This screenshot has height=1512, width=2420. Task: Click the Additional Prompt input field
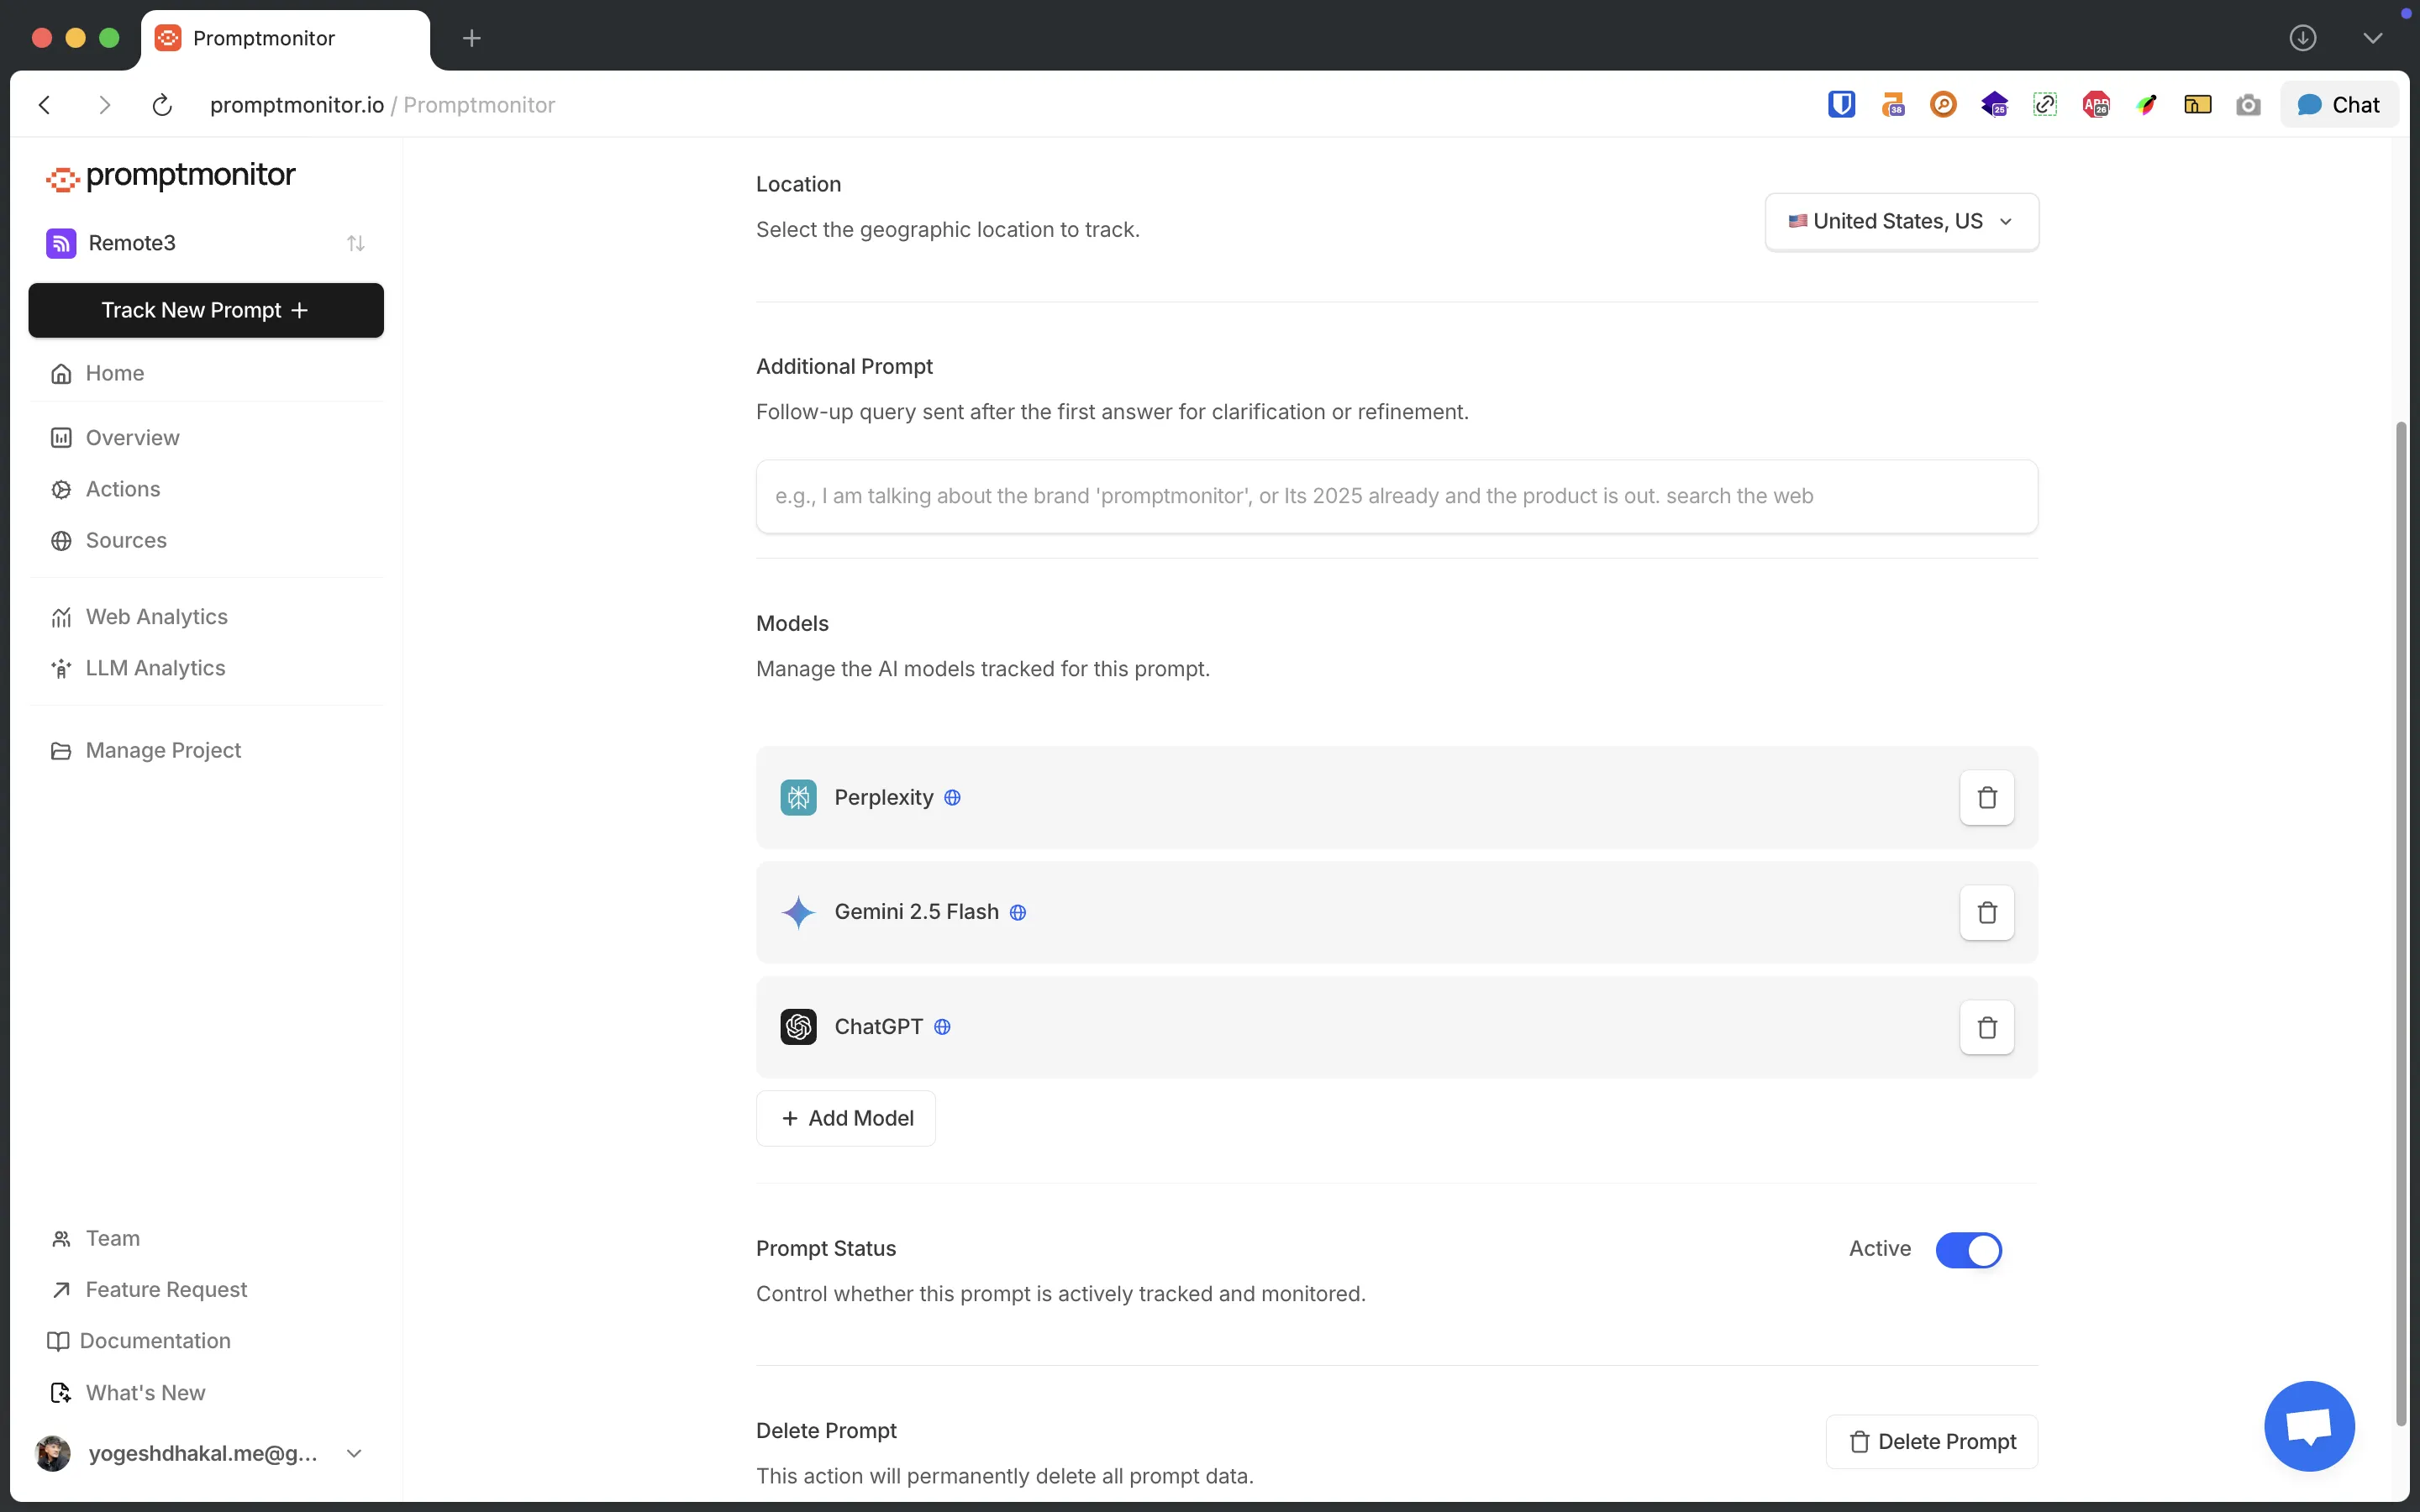point(1394,495)
